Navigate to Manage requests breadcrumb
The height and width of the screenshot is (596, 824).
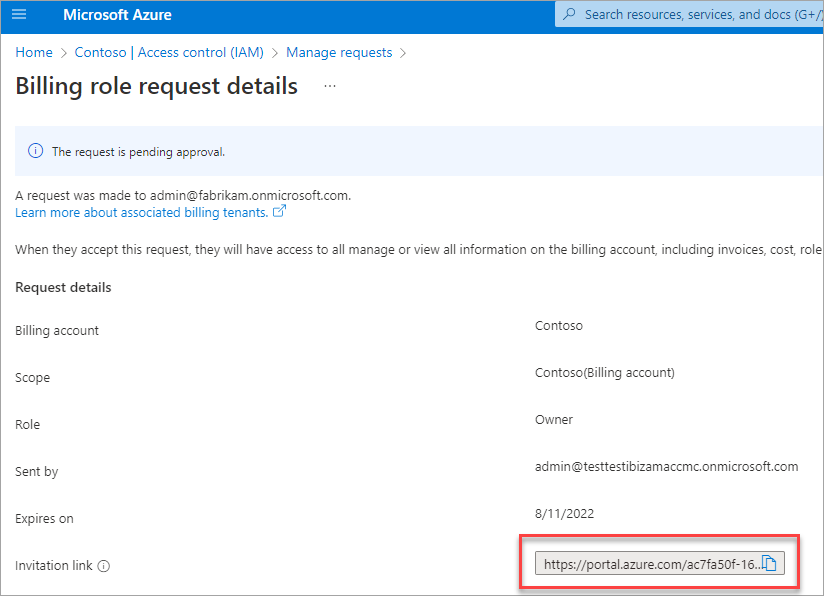tap(339, 53)
